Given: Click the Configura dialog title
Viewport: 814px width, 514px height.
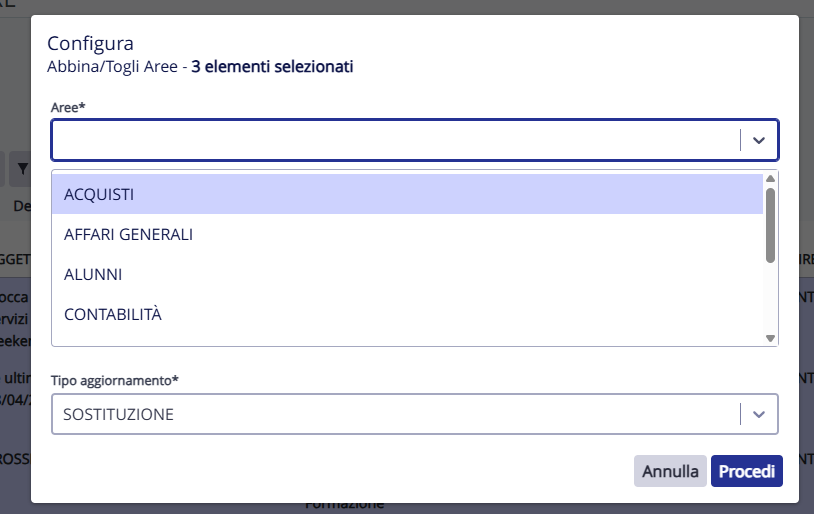Looking at the screenshot, I should click(90, 43).
